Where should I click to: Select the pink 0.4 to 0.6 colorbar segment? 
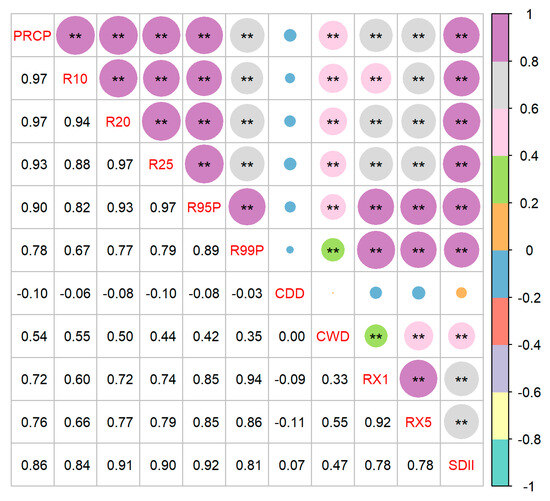tap(500, 132)
